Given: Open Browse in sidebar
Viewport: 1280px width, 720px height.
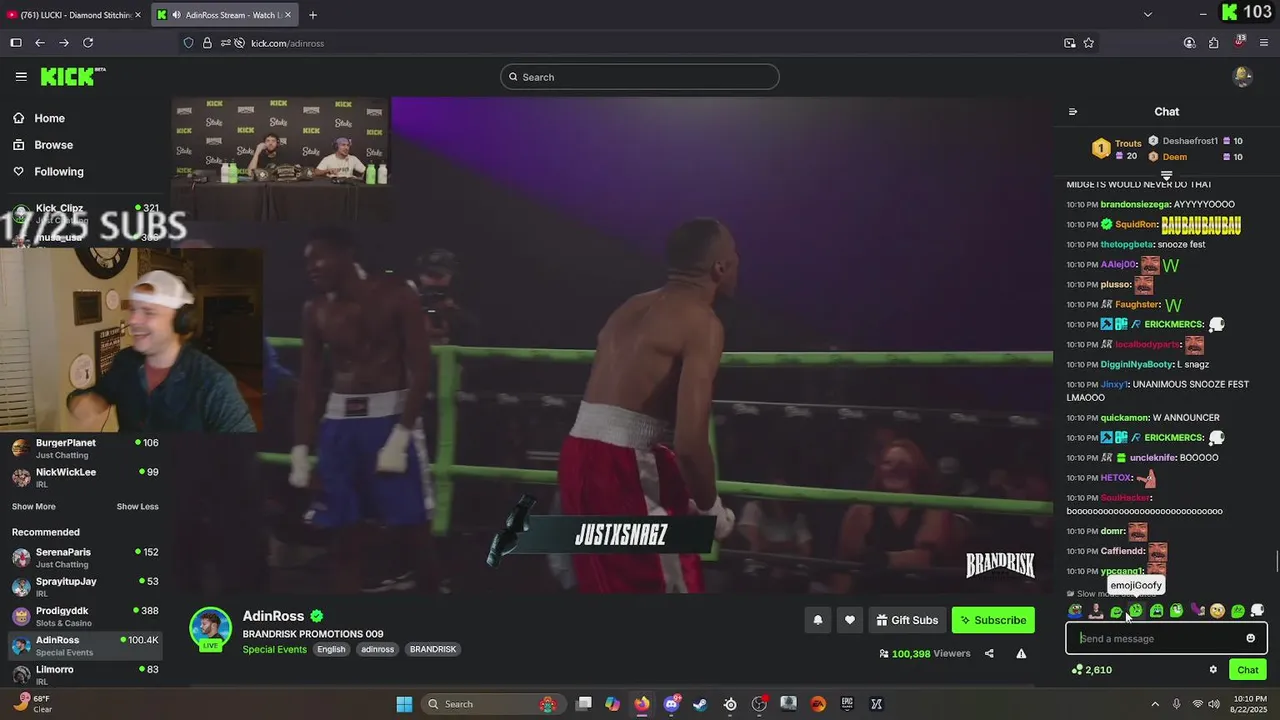Looking at the screenshot, I should click(42, 145).
